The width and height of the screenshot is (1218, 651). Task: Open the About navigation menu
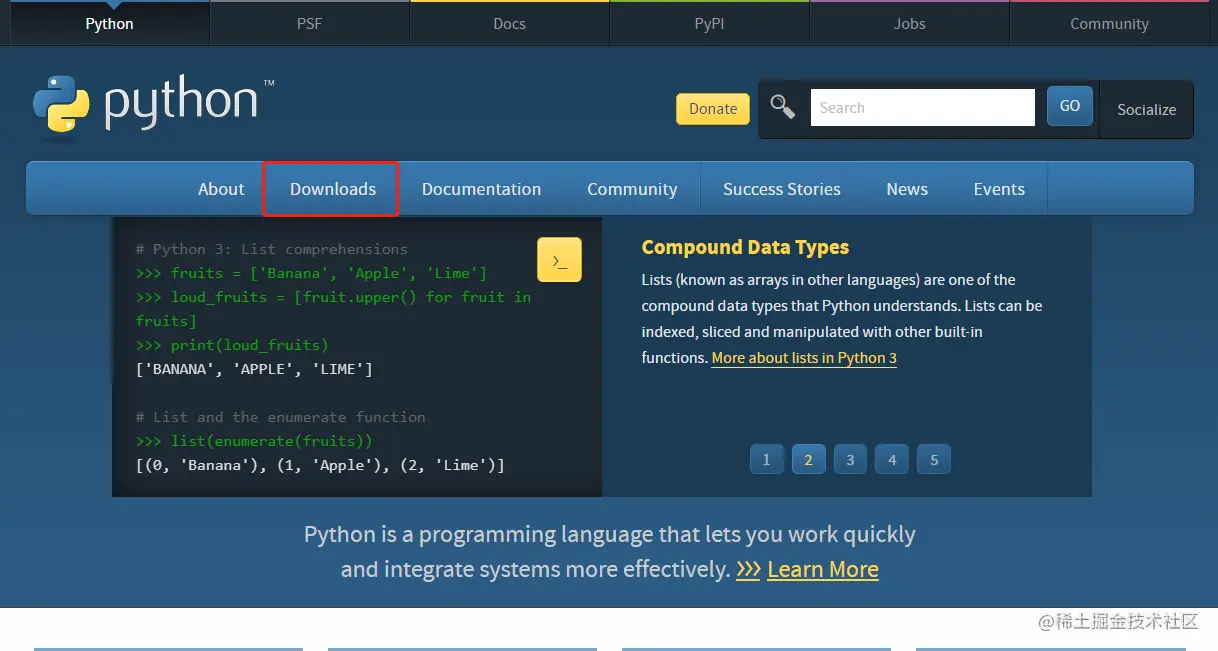tap(221, 189)
